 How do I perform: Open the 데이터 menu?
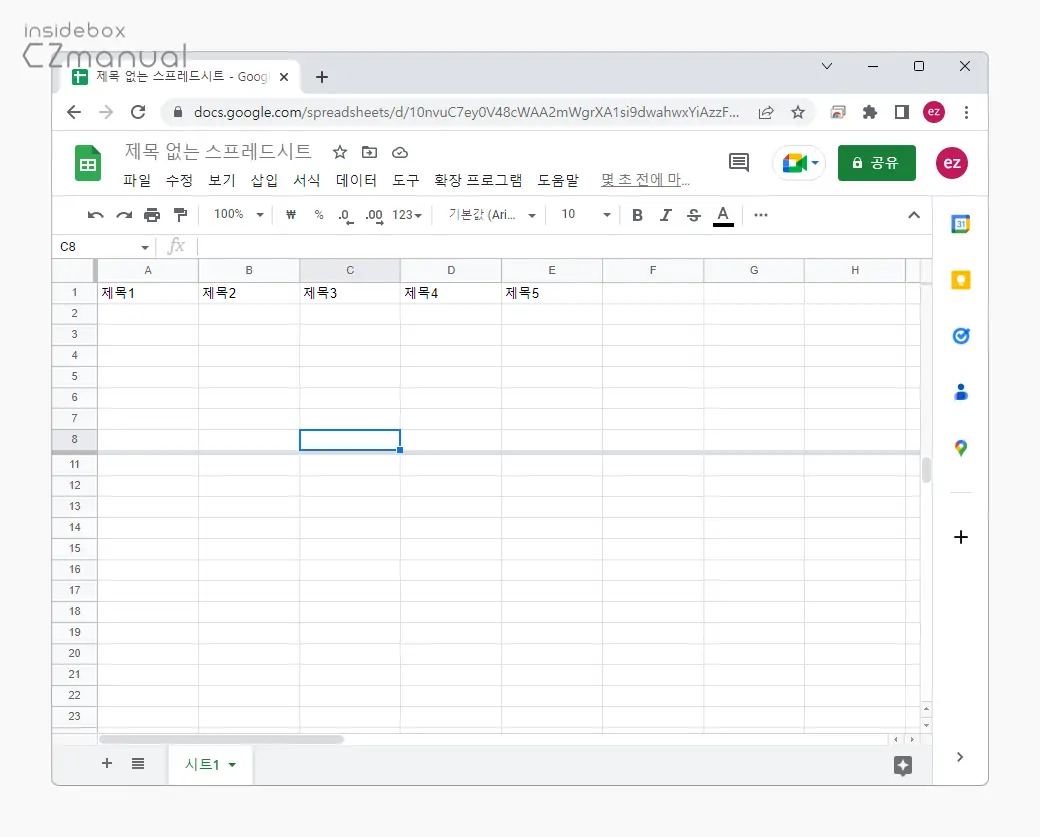[356, 181]
